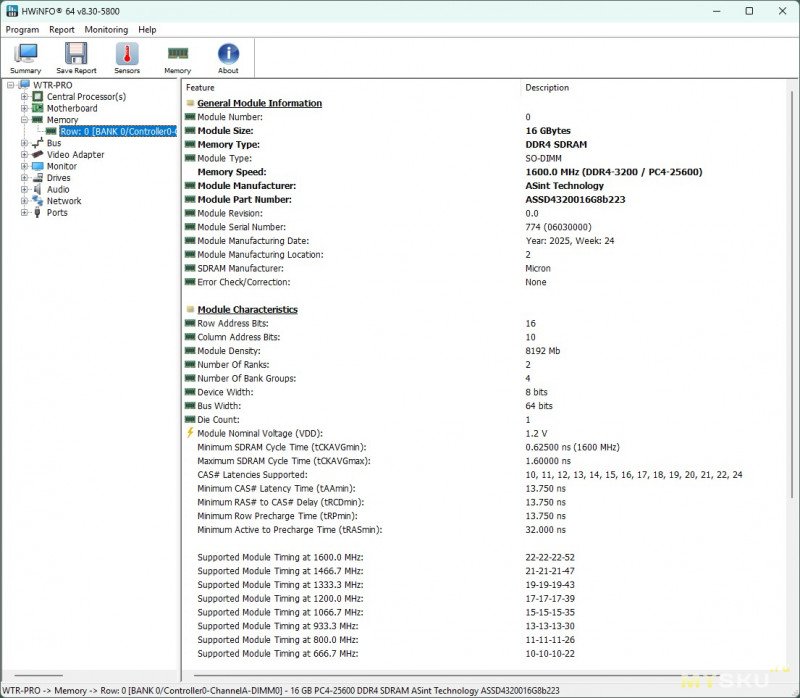Select the Network tree item label
800x698 pixels.
(64, 201)
